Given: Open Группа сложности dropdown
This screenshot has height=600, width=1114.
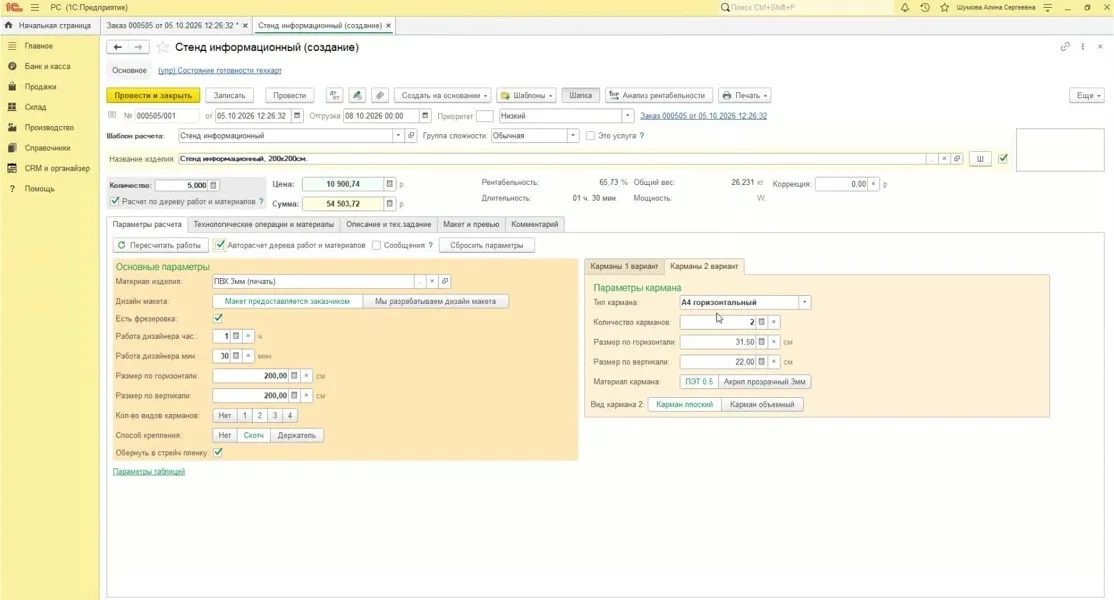Looking at the screenshot, I should point(573,136).
